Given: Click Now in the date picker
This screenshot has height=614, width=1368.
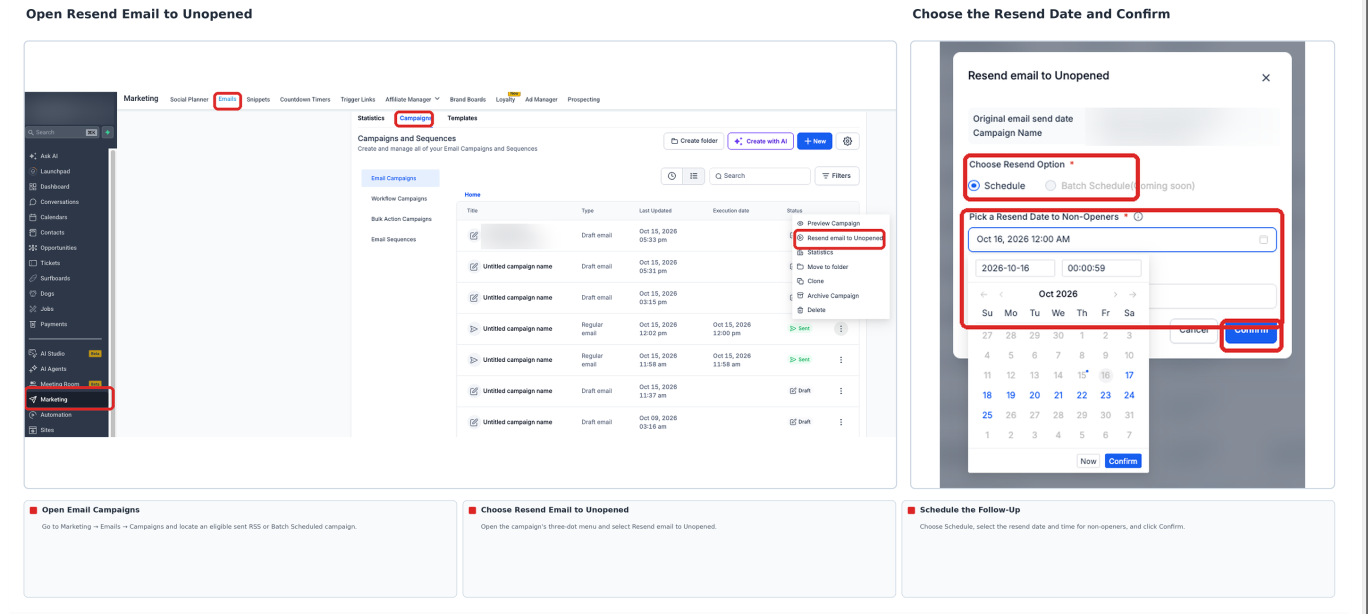Looking at the screenshot, I should click(x=1088, y=461).
